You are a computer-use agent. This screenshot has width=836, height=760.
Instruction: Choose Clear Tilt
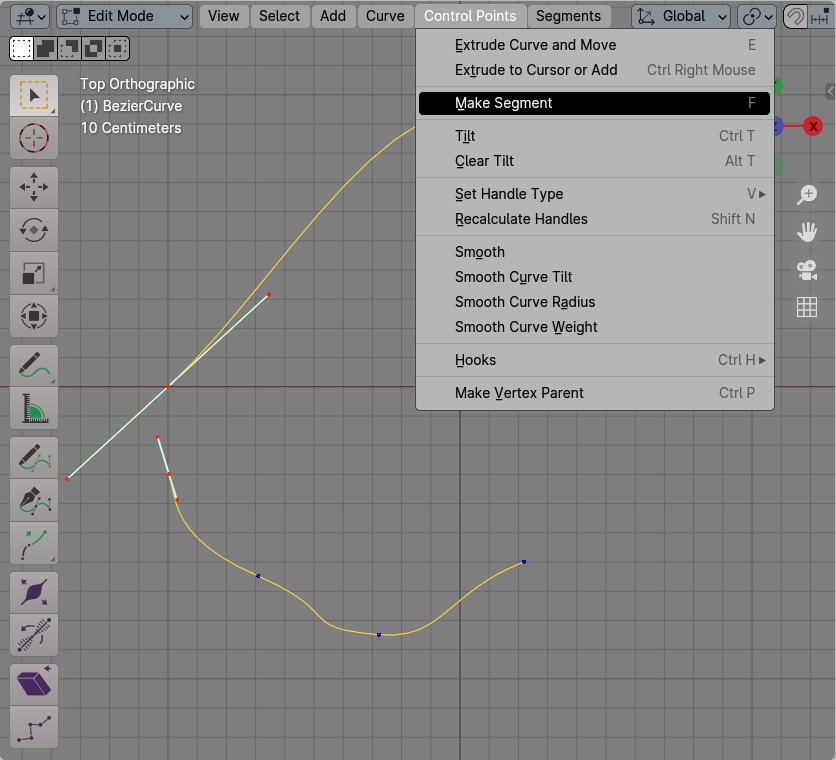pos(594,161)
